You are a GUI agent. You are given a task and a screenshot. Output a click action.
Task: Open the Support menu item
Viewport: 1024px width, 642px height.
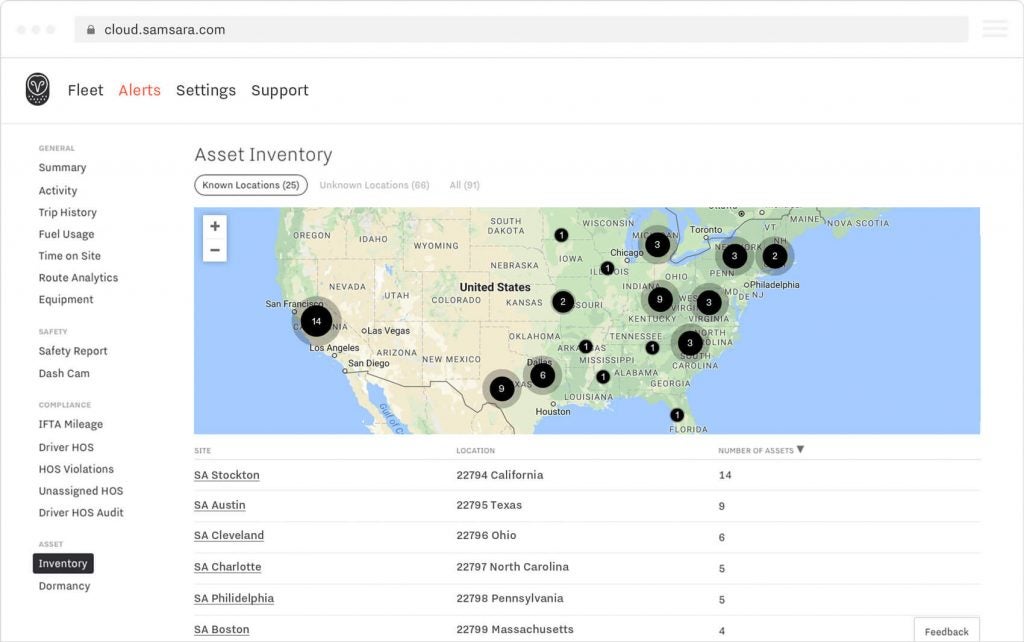tap(279, 90)
